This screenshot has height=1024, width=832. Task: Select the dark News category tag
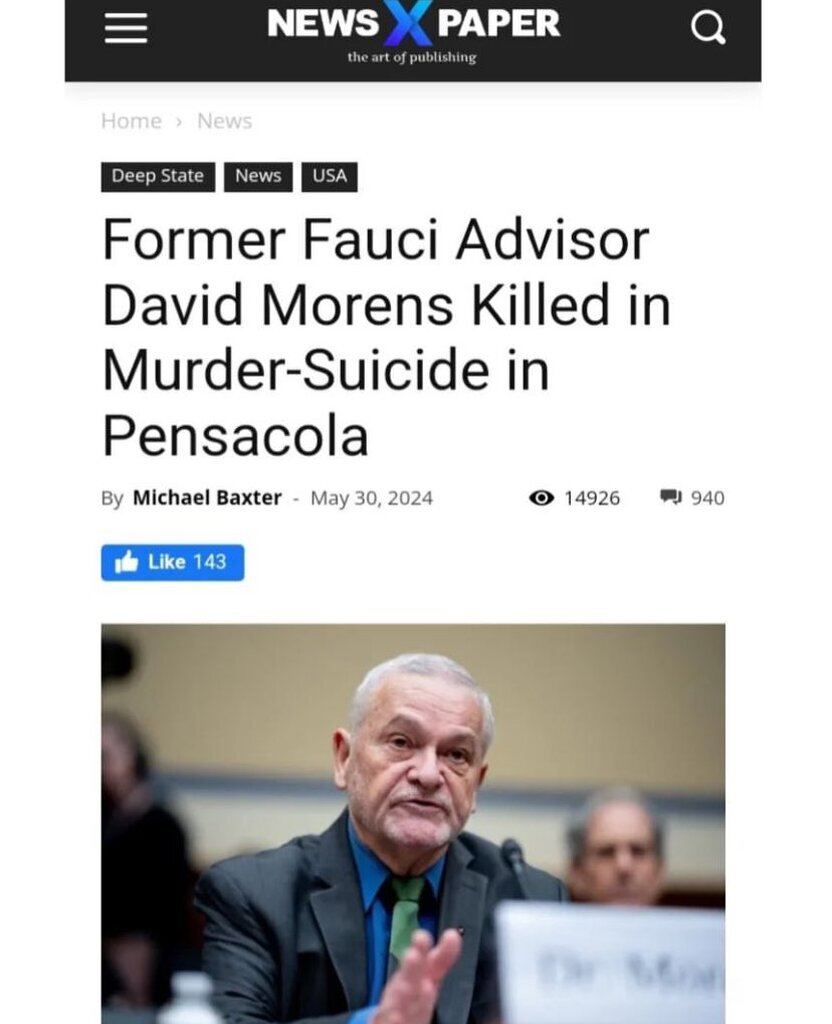[258, 176]
